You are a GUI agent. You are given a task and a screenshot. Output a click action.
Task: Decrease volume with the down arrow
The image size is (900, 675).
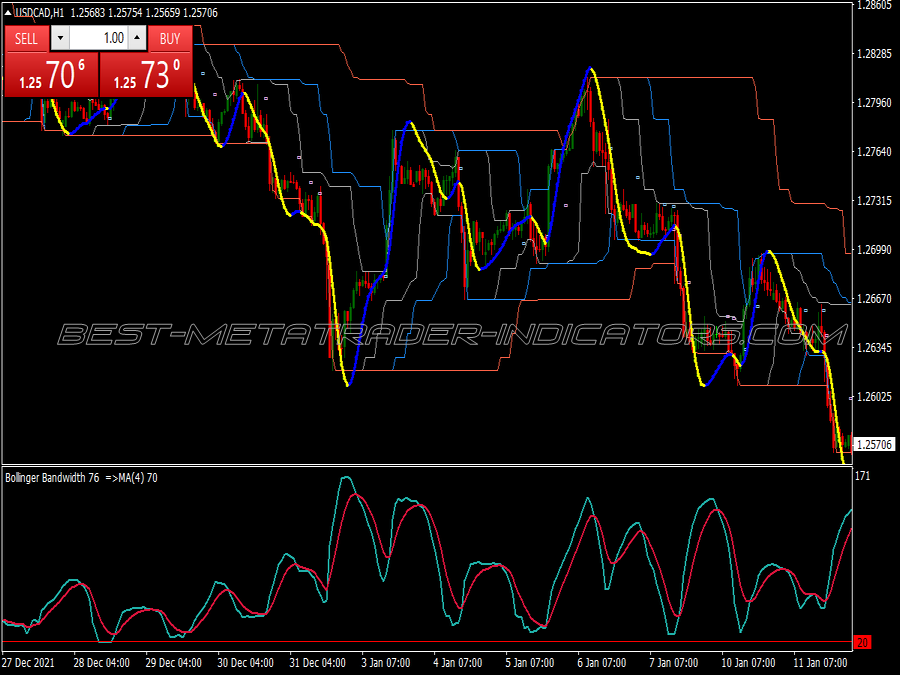[x=60, y=38]
